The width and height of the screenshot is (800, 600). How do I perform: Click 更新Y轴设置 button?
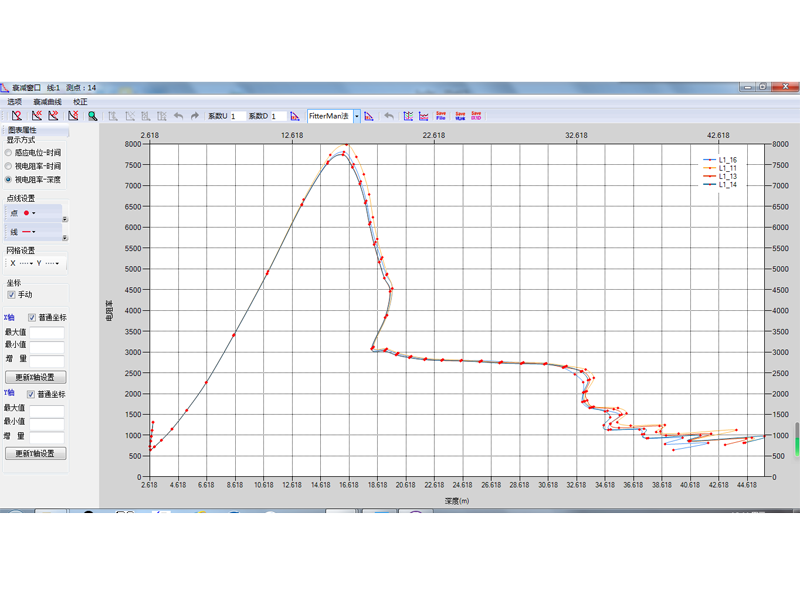click(x=35, y=454)
